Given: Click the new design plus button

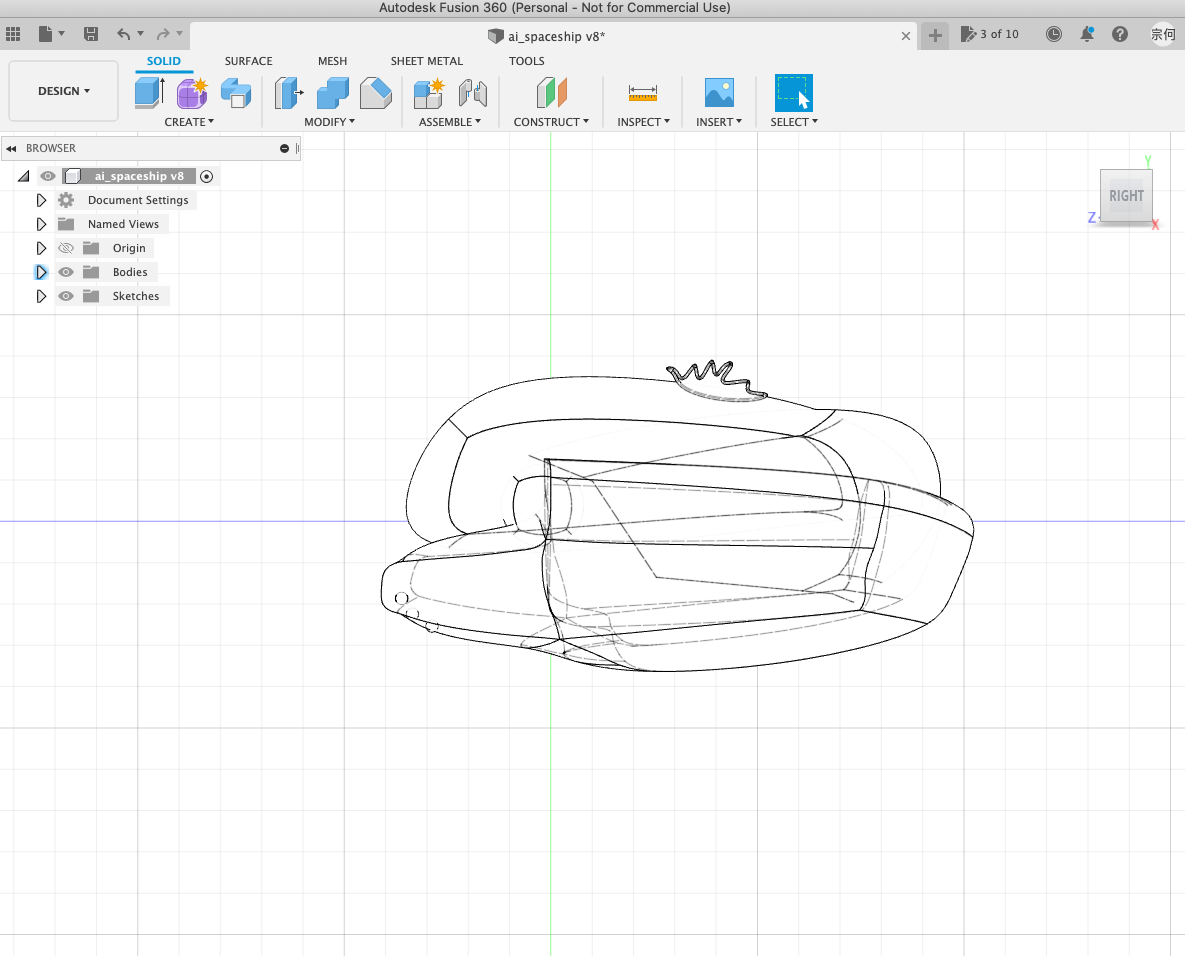Looking at the screenshot, I should pos(934,35).
